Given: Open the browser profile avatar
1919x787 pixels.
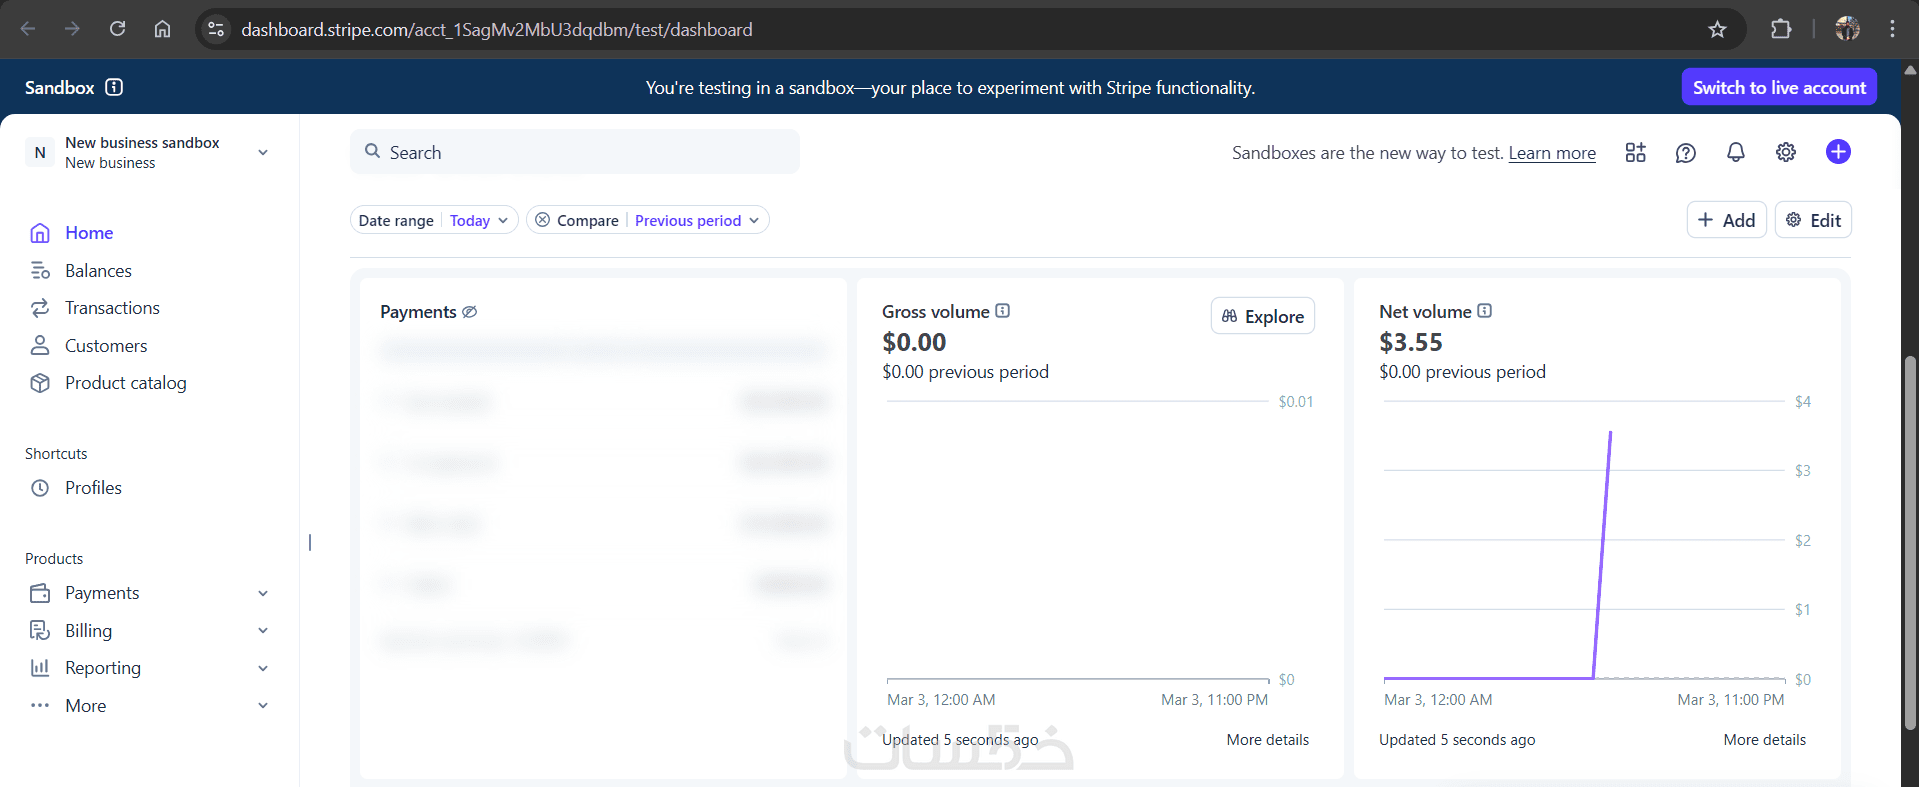Looking at the screenshot, I should tap(1847, 29).
